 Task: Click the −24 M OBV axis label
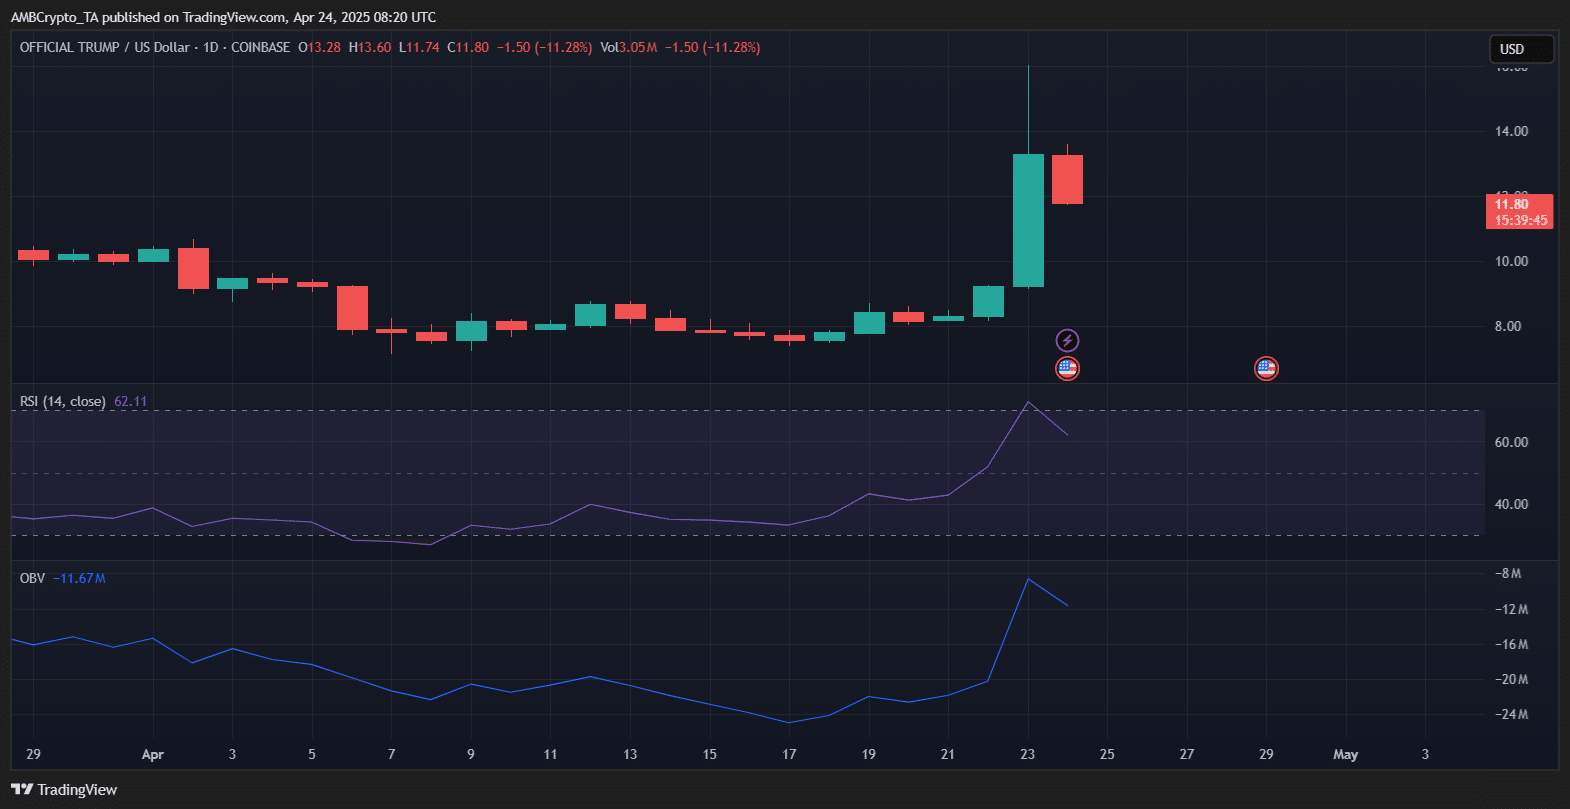1511,714
